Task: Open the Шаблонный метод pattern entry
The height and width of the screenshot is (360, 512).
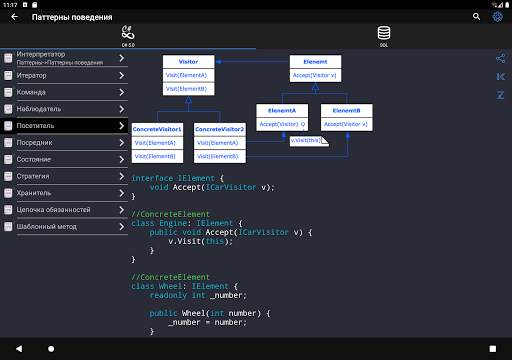Action: 64,226
